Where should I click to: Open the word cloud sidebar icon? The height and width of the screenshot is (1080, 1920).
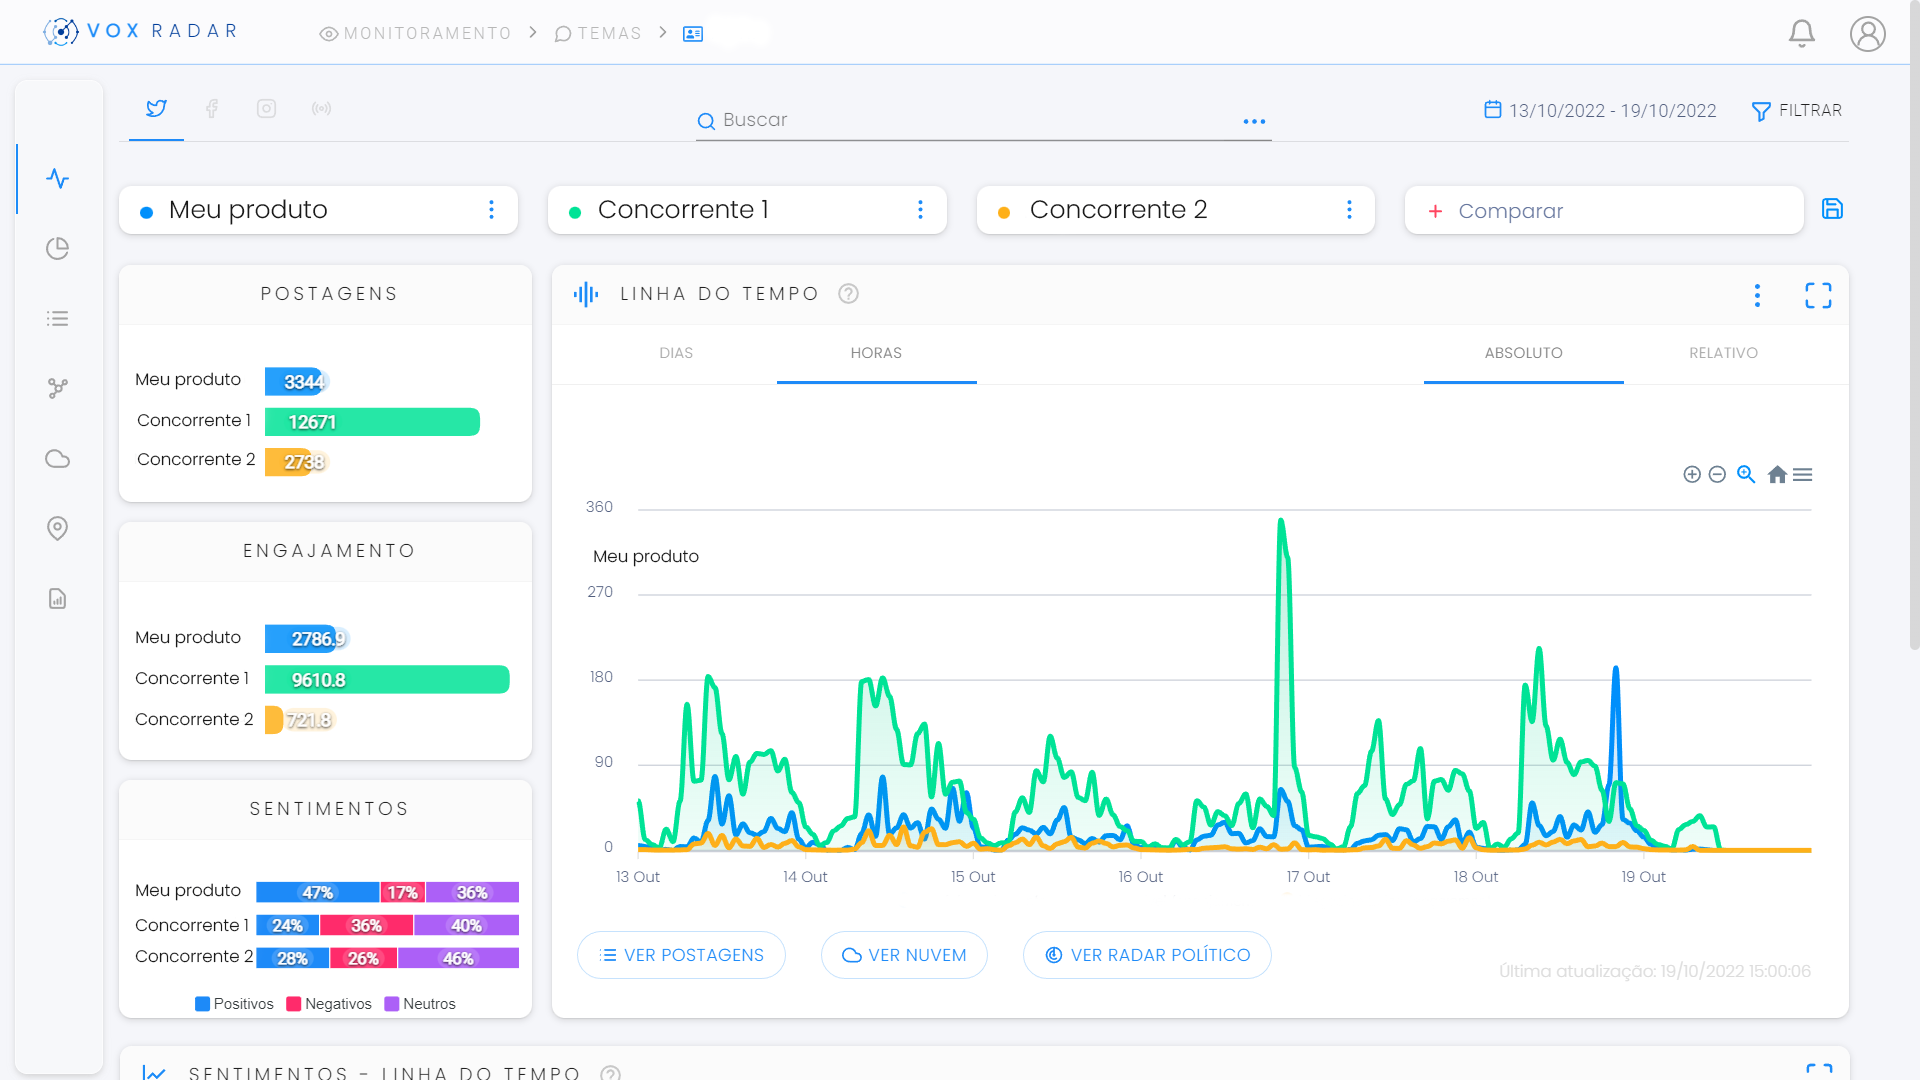coord(58,459)
